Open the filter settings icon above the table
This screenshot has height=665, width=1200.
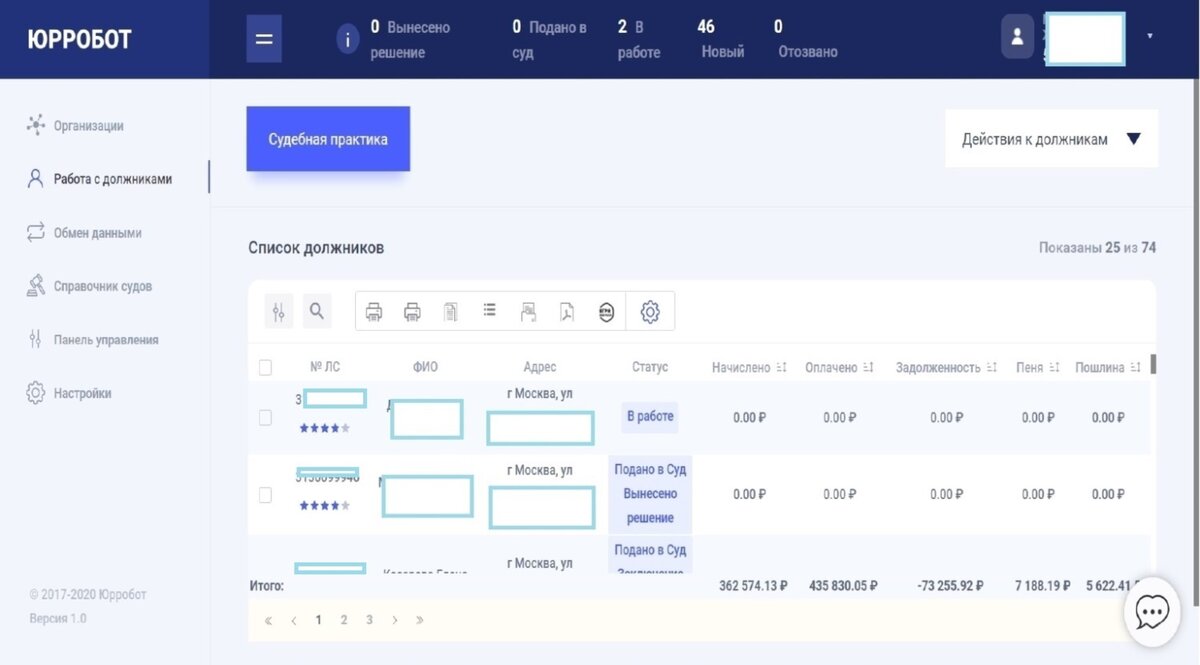[279, 311]
